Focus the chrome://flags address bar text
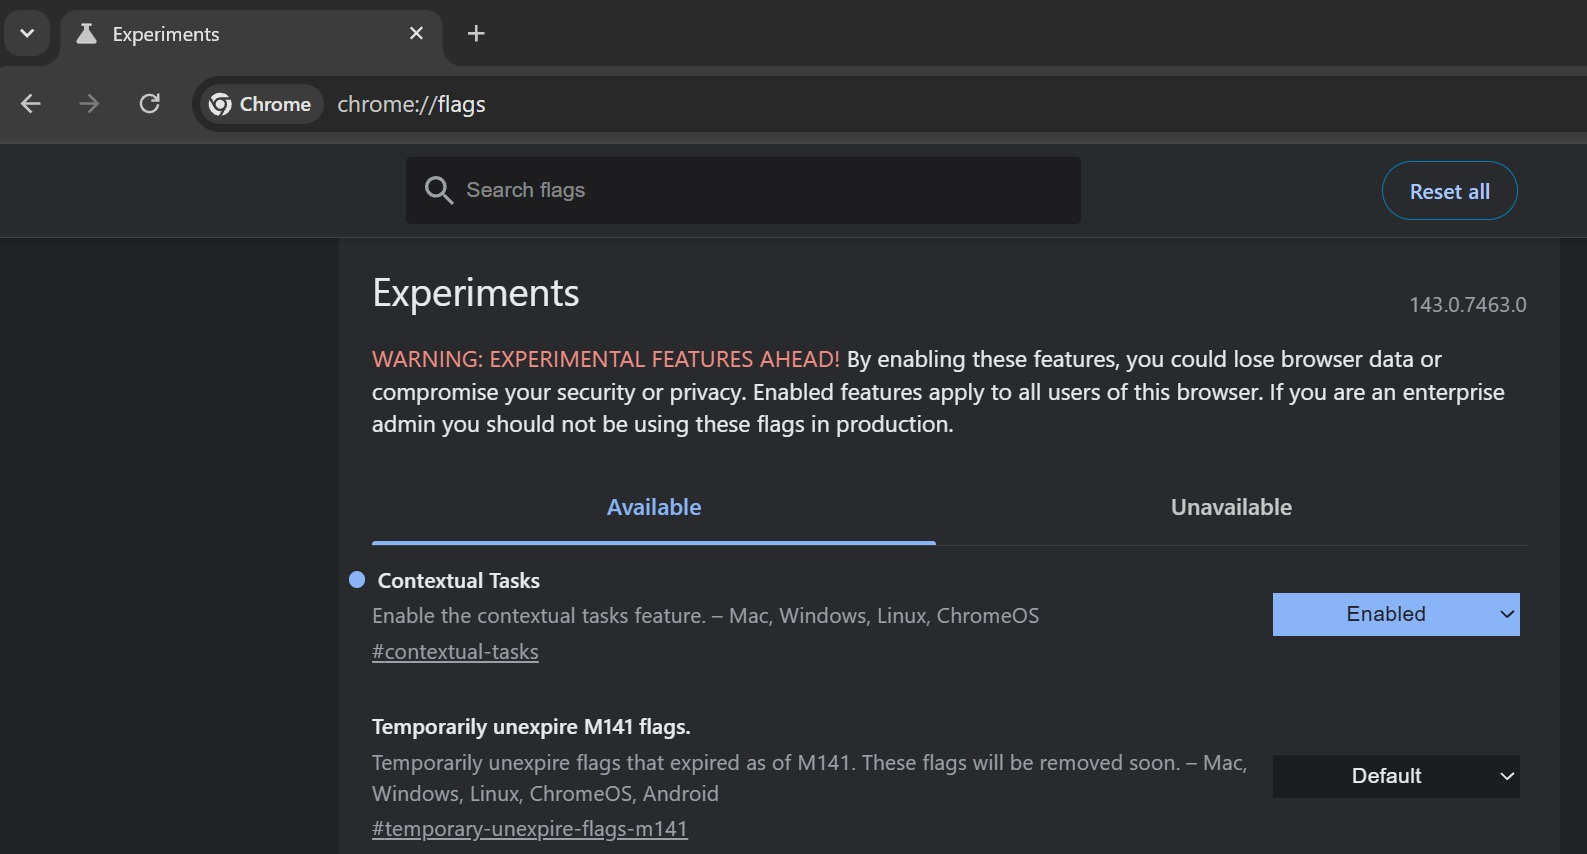Screen dimensions: 1587x854 411,104
